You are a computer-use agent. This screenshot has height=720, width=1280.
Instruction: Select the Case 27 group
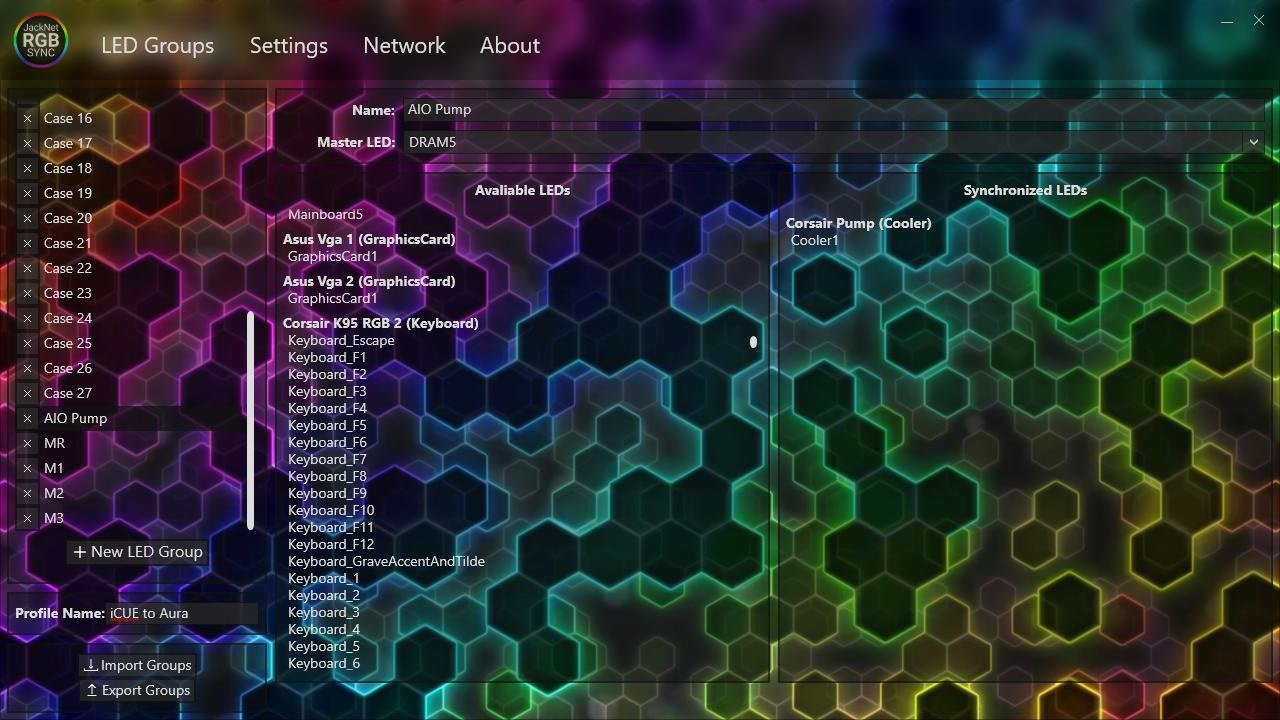tap(68, 393)
